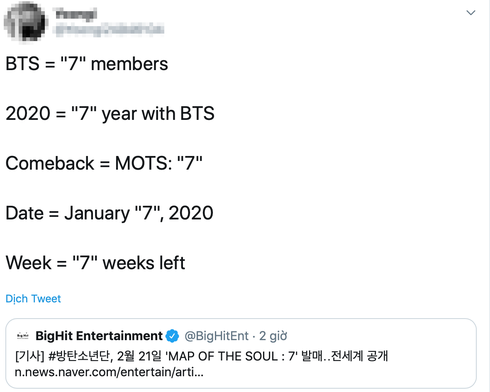Viewport: 490px width, 392px height.
Task: Select the line 'BTS = "7" members'
Action: tap(87, 63)
